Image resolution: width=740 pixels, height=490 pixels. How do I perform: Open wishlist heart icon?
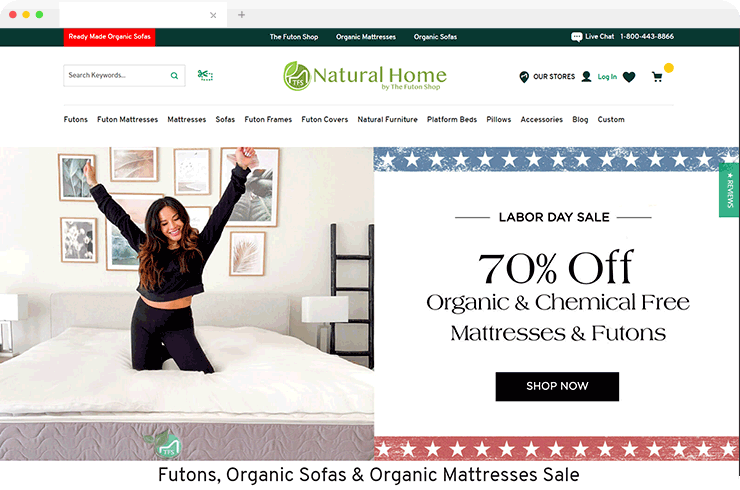click(629, 76)
